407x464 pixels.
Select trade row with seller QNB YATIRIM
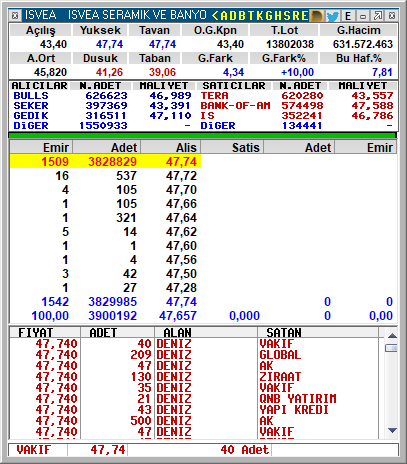coord(194,399)
